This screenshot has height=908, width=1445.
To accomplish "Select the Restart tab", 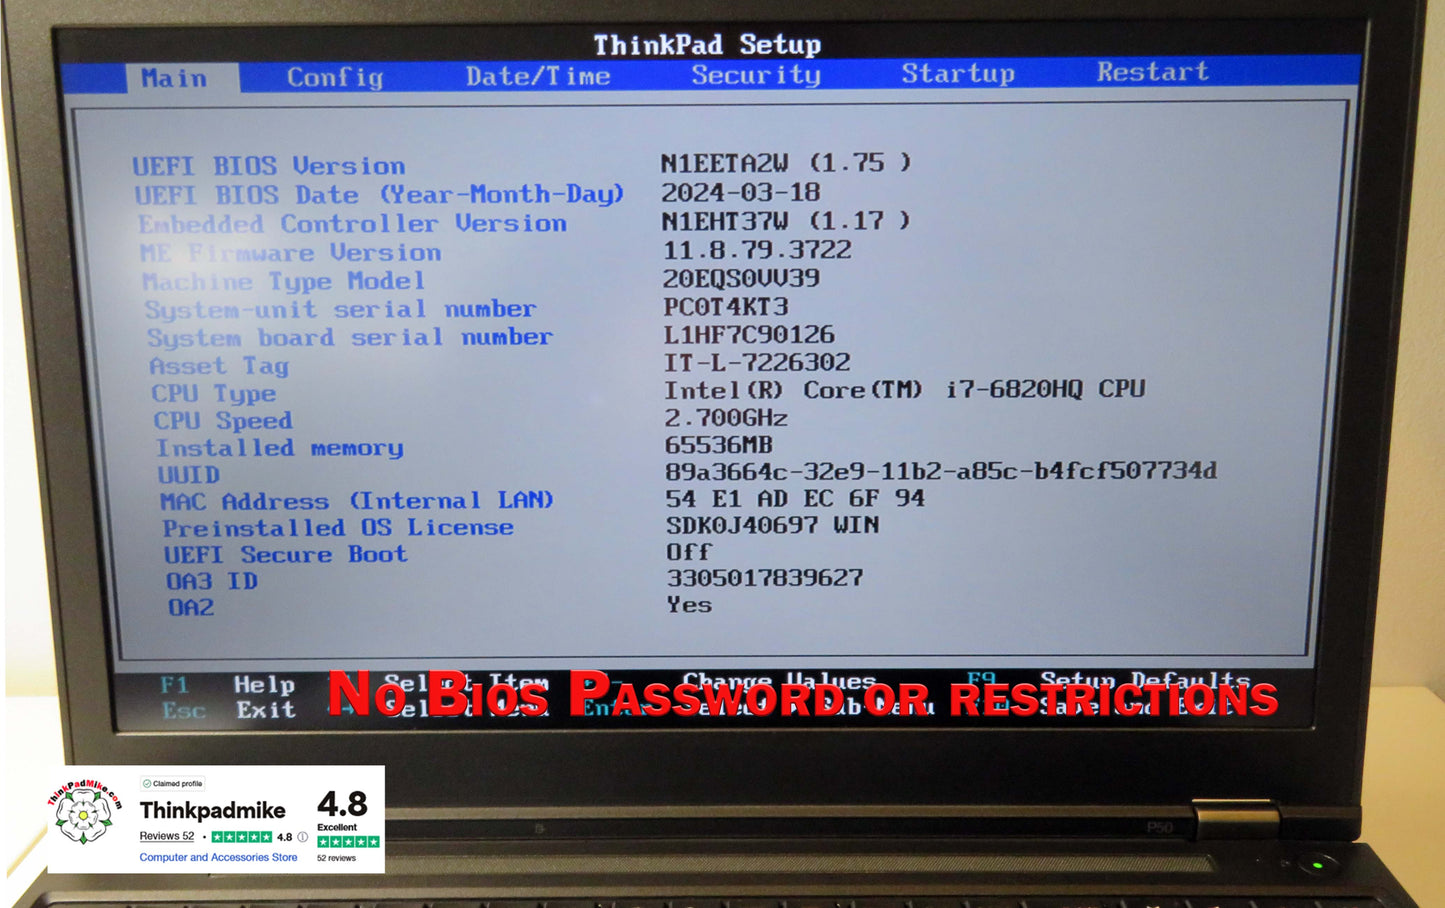I will point(1152,72).
